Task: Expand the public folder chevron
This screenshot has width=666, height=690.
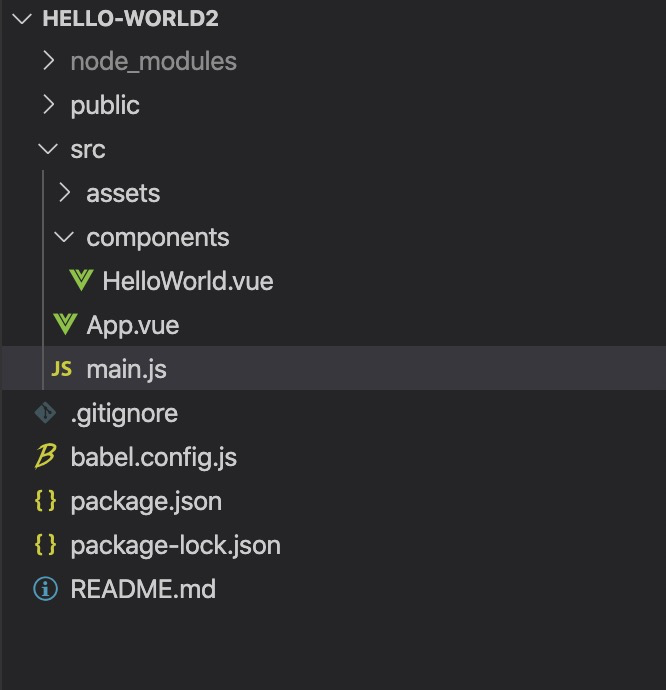Action: click(48, 105)
